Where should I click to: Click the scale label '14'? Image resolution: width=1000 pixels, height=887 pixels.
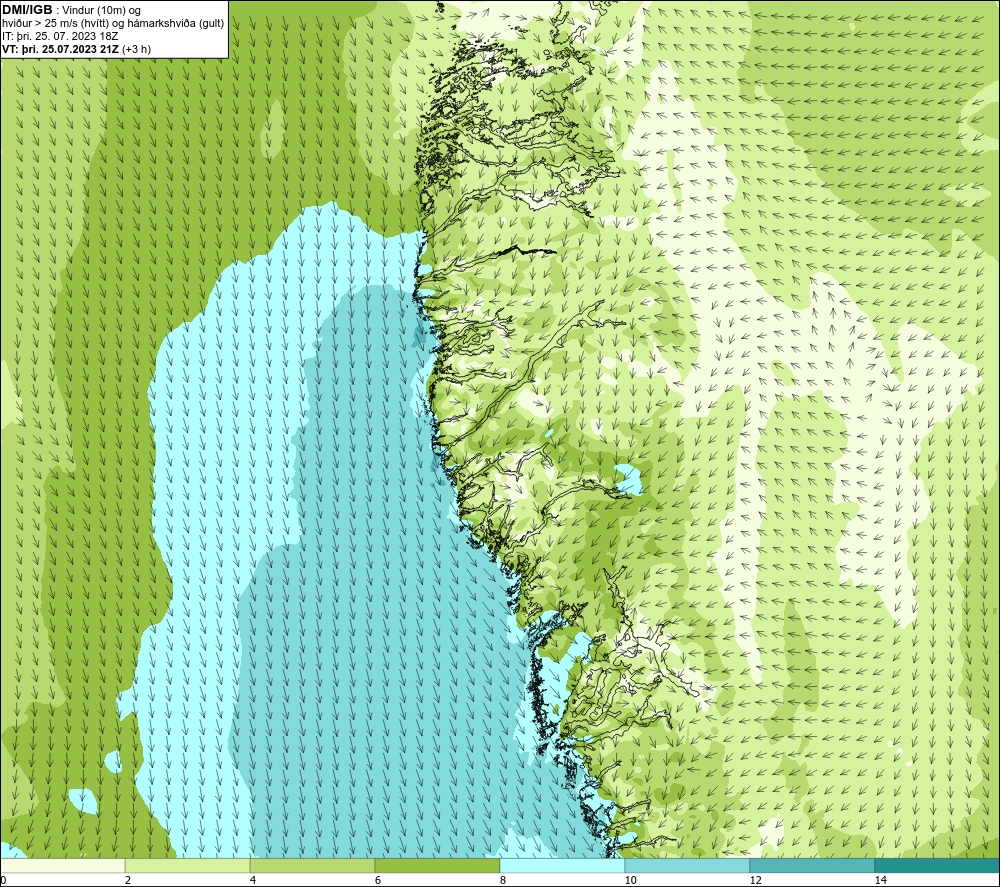coord(881,880)
